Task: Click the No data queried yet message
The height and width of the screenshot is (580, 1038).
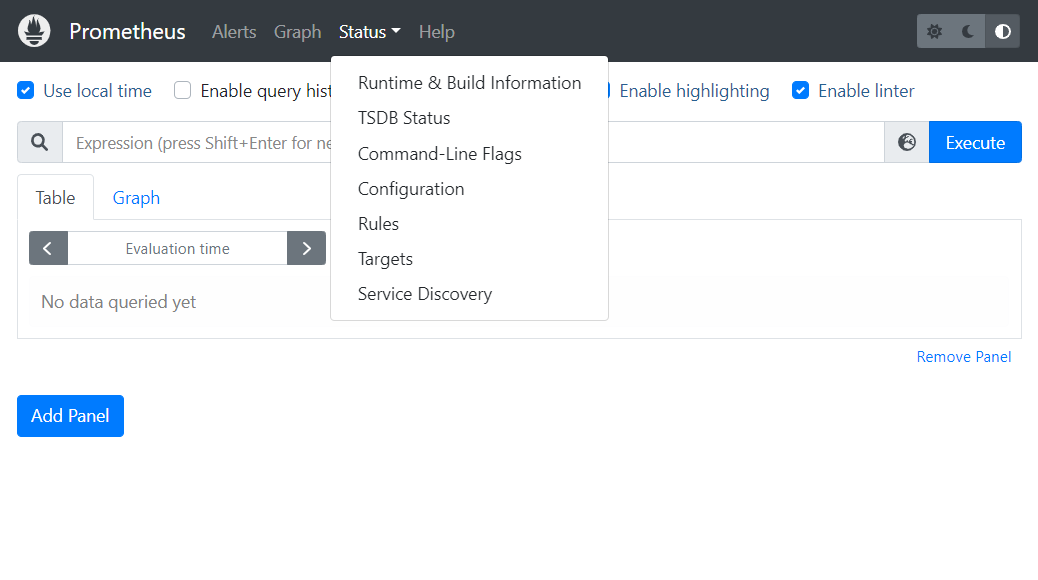Action: click(118, 302)
